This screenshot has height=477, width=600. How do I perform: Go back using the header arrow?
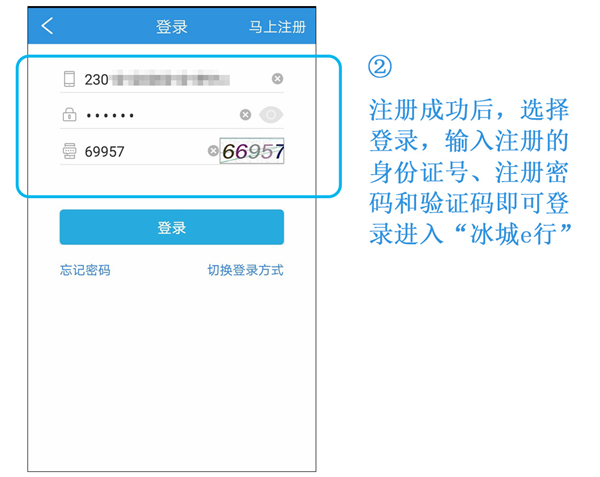(x=47, y=26)
